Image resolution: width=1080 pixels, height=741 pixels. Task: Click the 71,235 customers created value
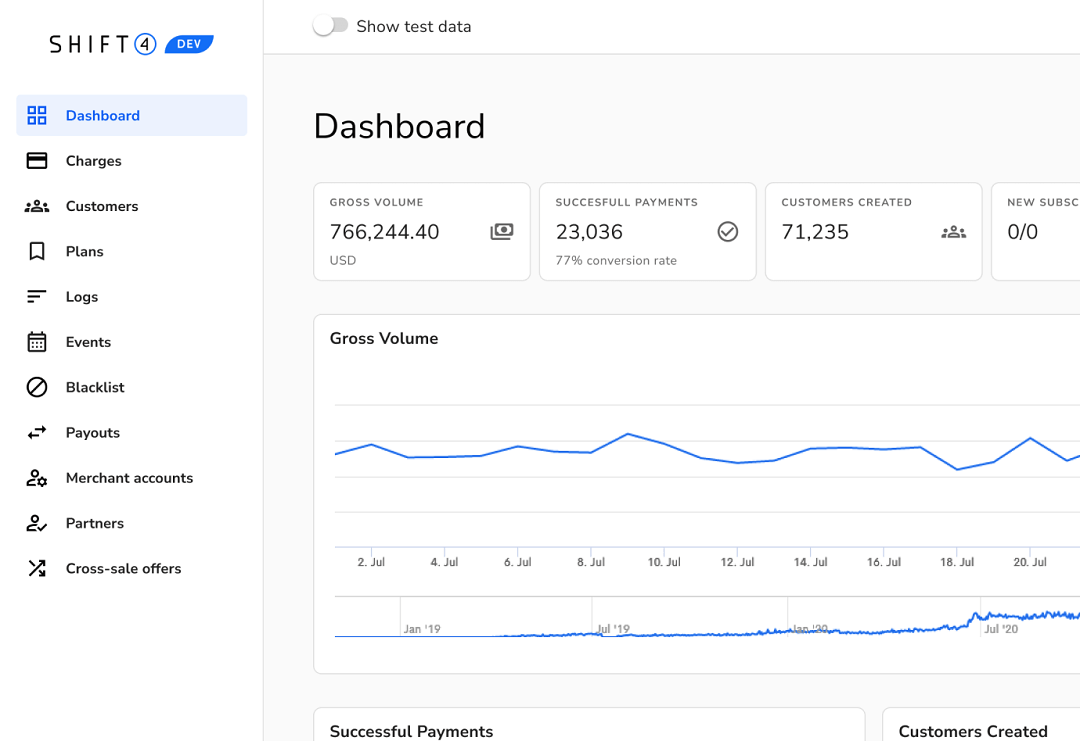[x=815, y=232]
